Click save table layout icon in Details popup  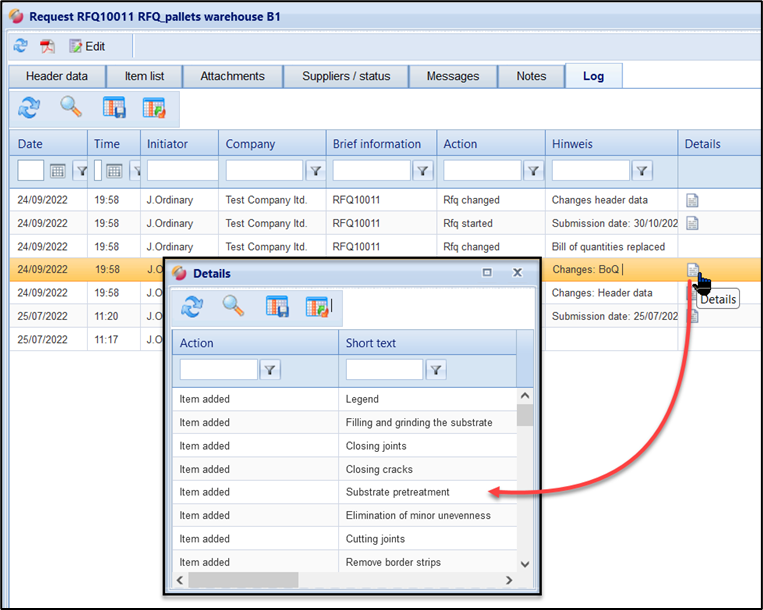[277, 306]
